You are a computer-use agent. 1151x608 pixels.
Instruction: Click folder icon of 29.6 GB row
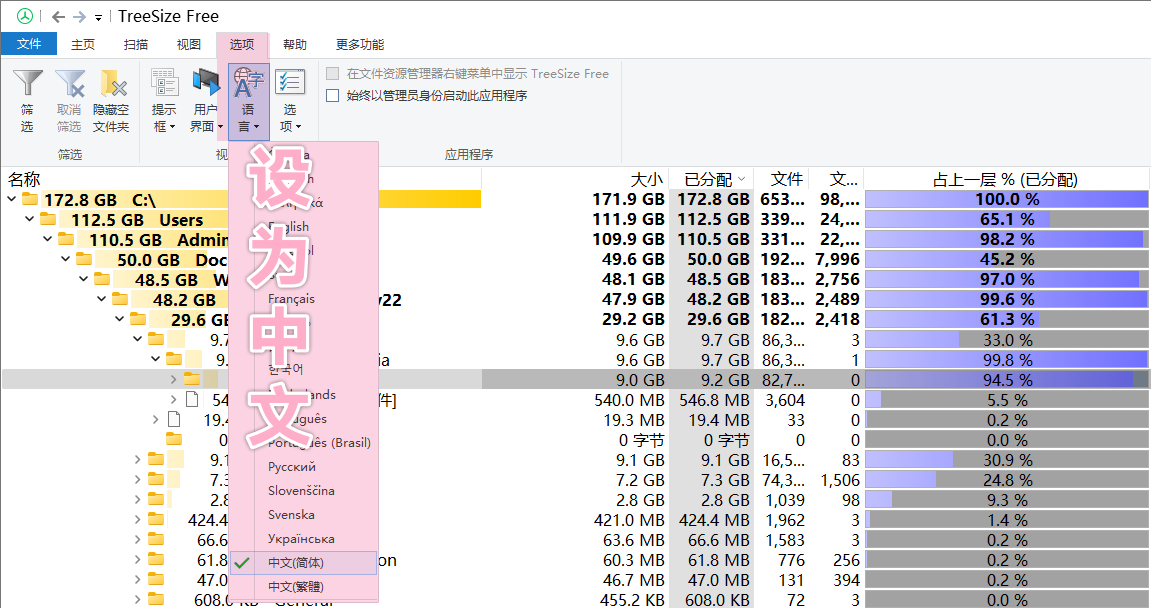(138, 319)
